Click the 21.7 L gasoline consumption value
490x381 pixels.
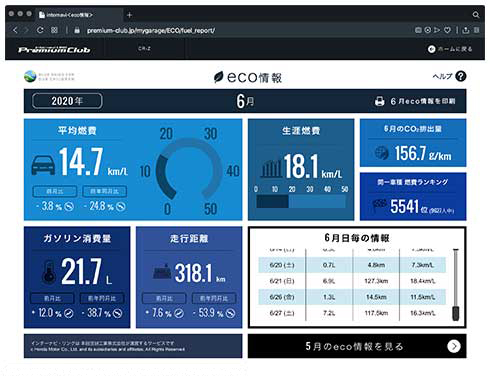(87, 272)
